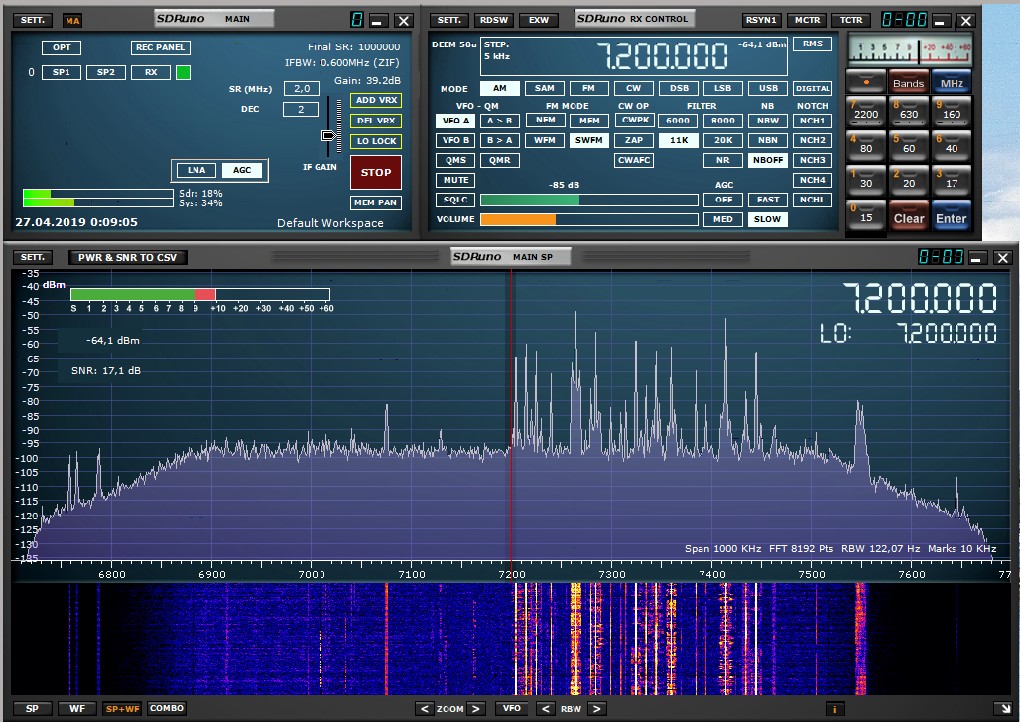Screen dimensions: 1020x722
Task: Select the 160 band keypad button
Action: point(951,112)
